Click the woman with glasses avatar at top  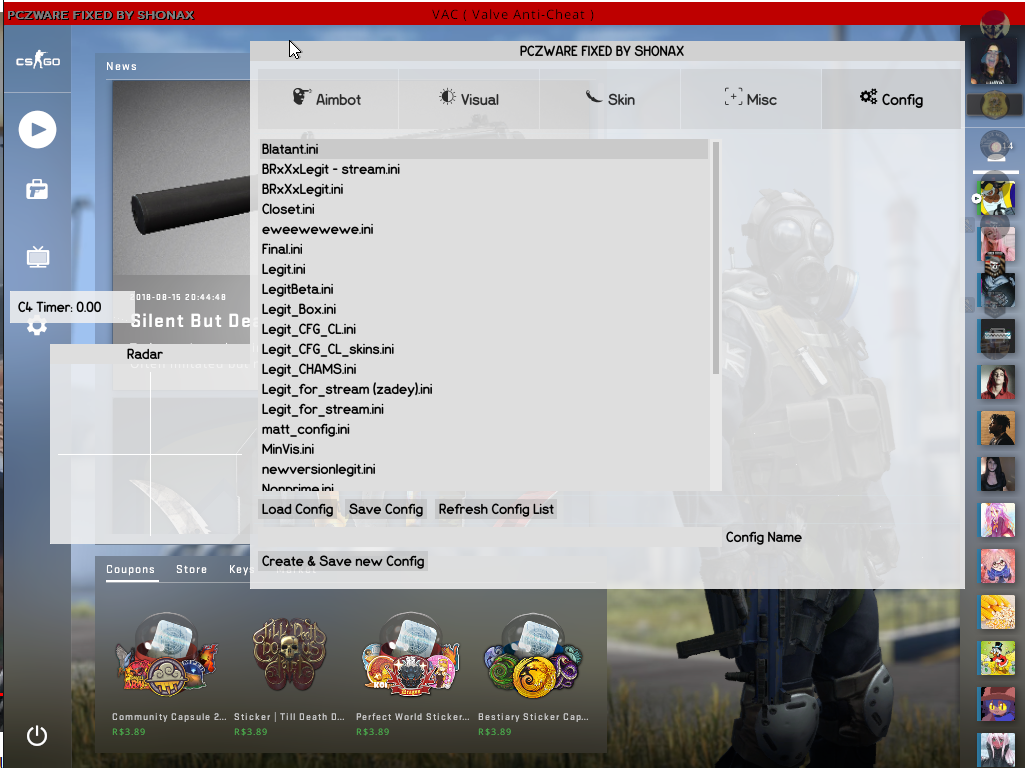pyautogui.click(x=994, y=62)
